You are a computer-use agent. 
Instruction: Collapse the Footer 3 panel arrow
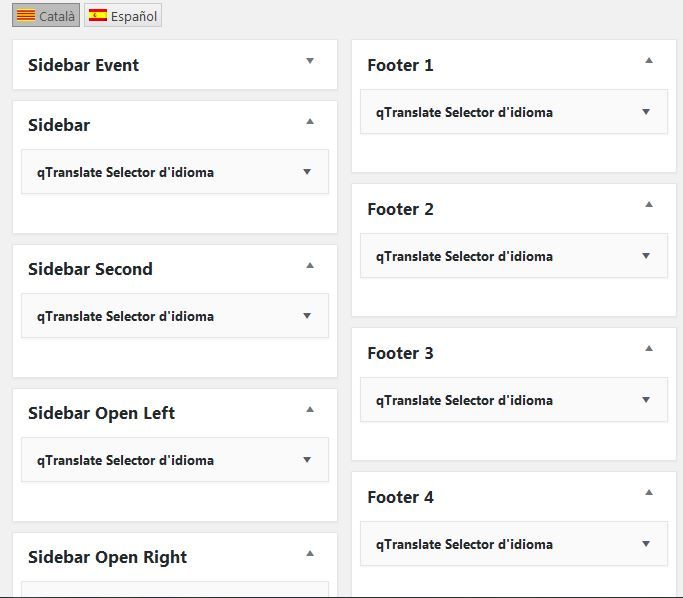click(x=649, y=348)
